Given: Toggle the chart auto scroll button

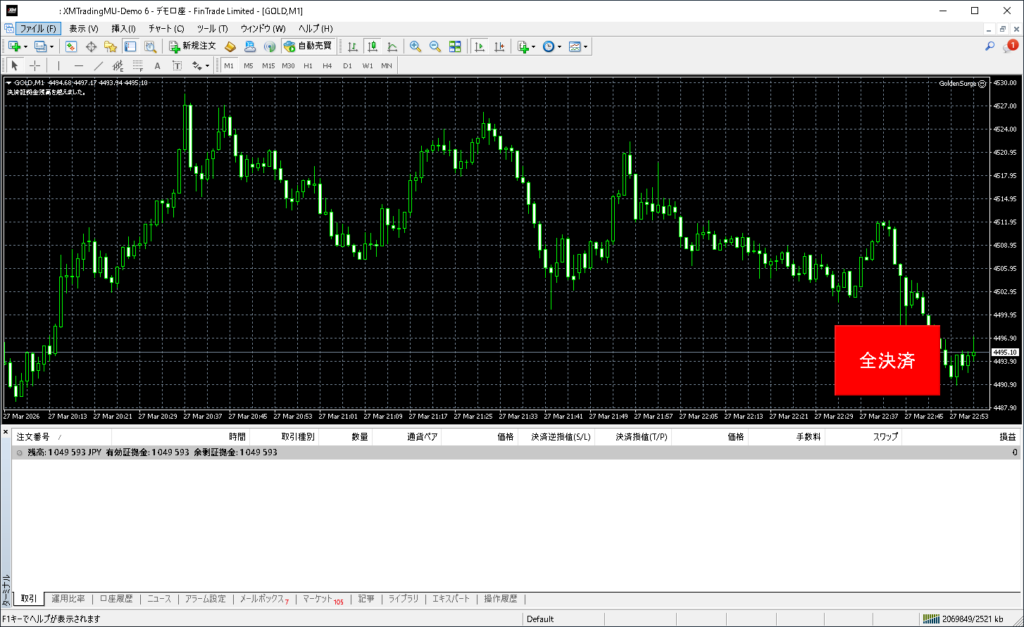Looking at the screenshot, I should [x=480, y=47].
